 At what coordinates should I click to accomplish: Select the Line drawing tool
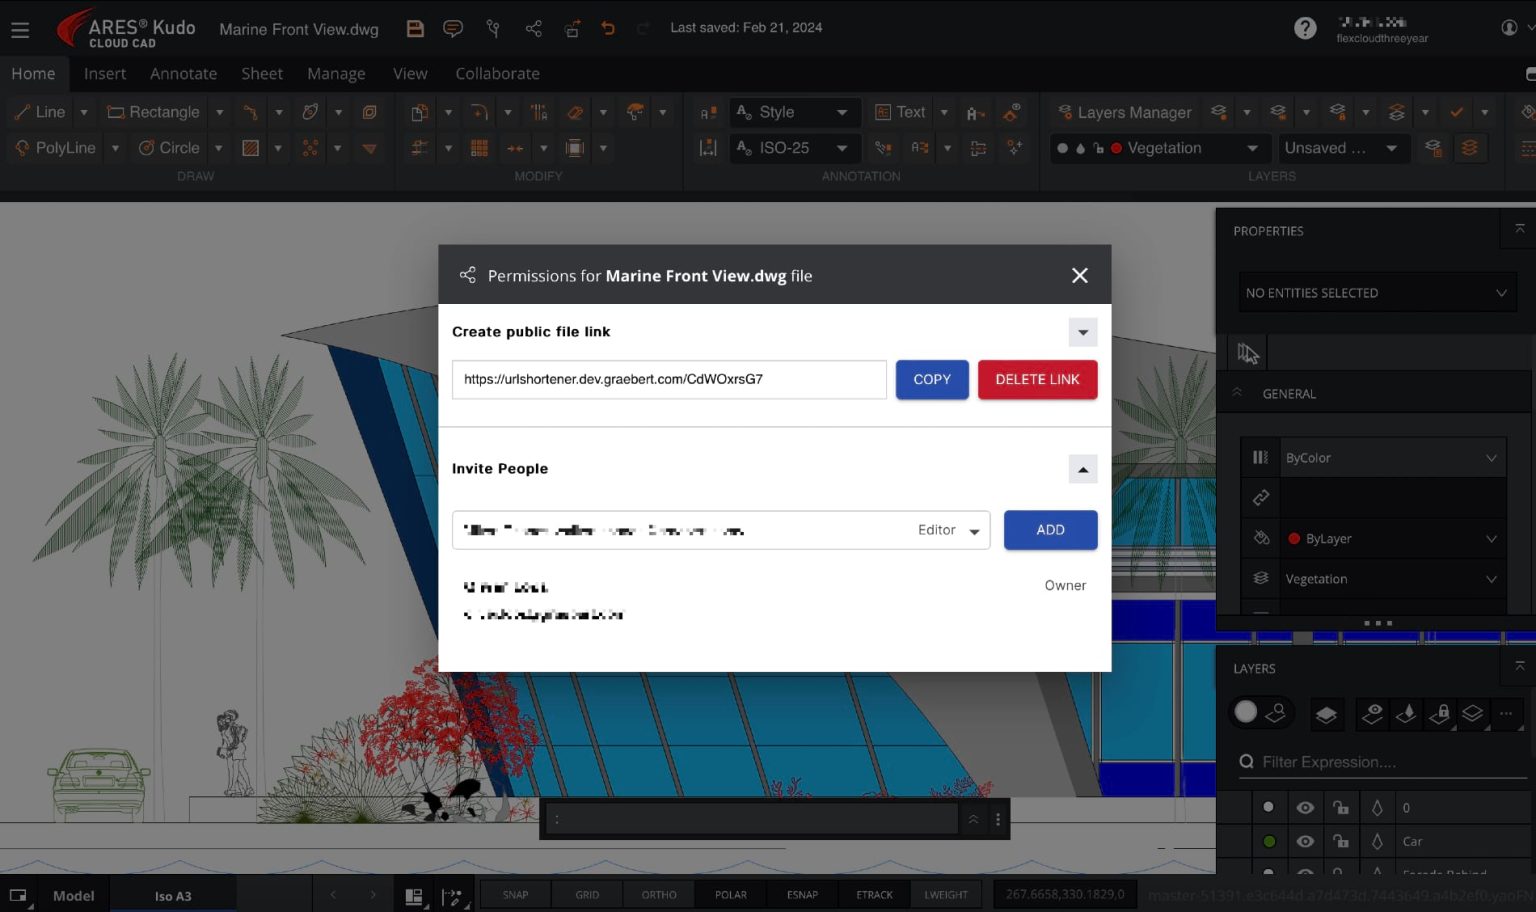coord(40,112)
